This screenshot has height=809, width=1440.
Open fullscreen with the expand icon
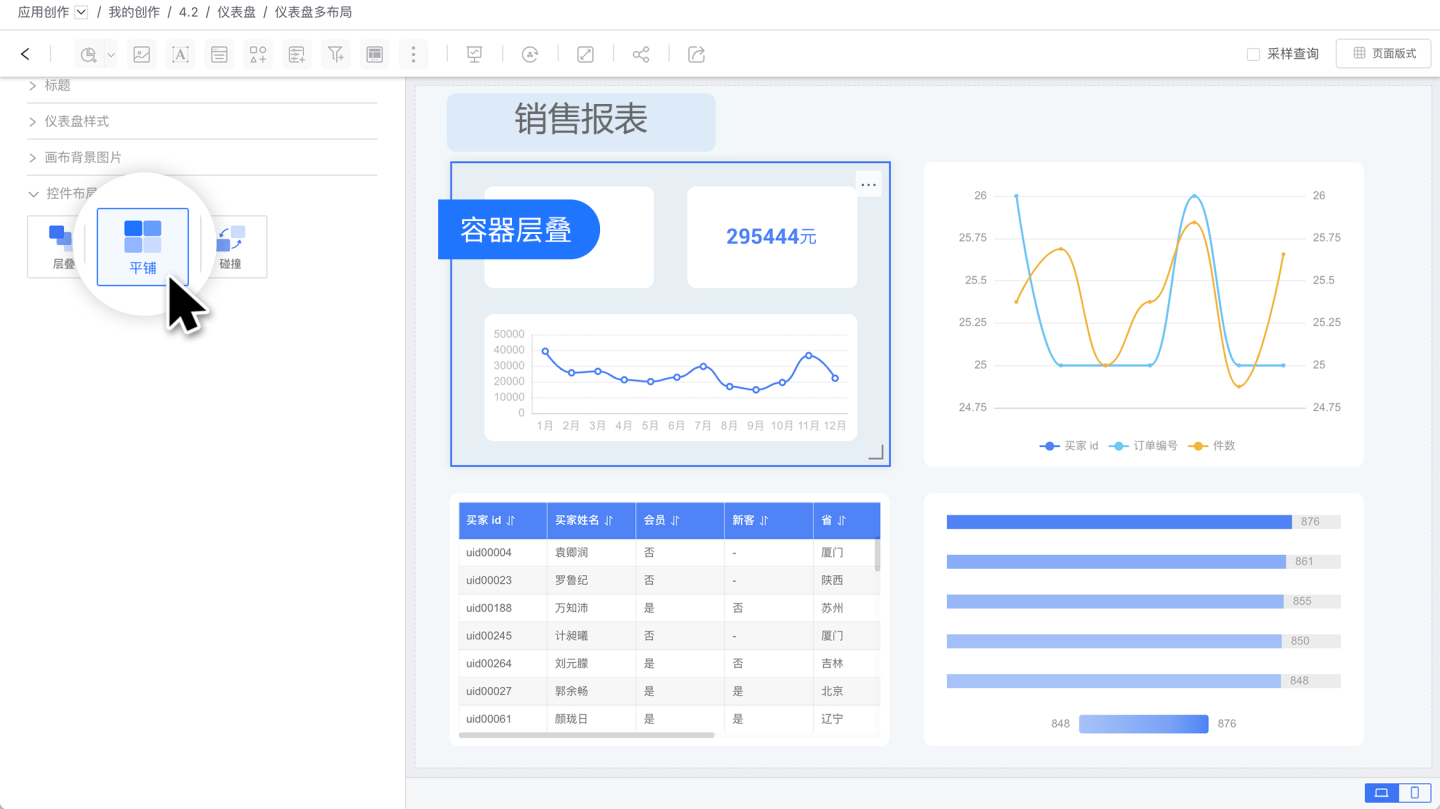(586, 54)
